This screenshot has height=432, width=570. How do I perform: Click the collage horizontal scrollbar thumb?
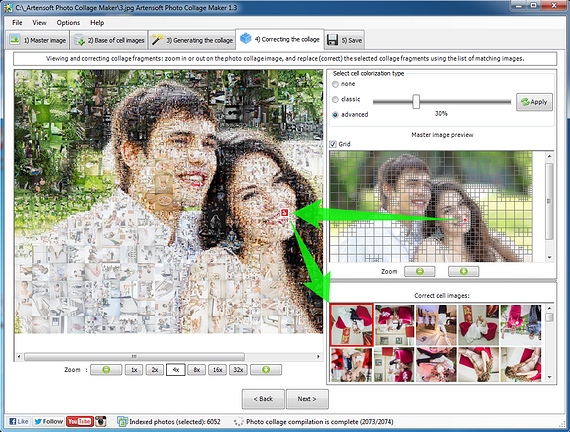(x=134, y=356)
